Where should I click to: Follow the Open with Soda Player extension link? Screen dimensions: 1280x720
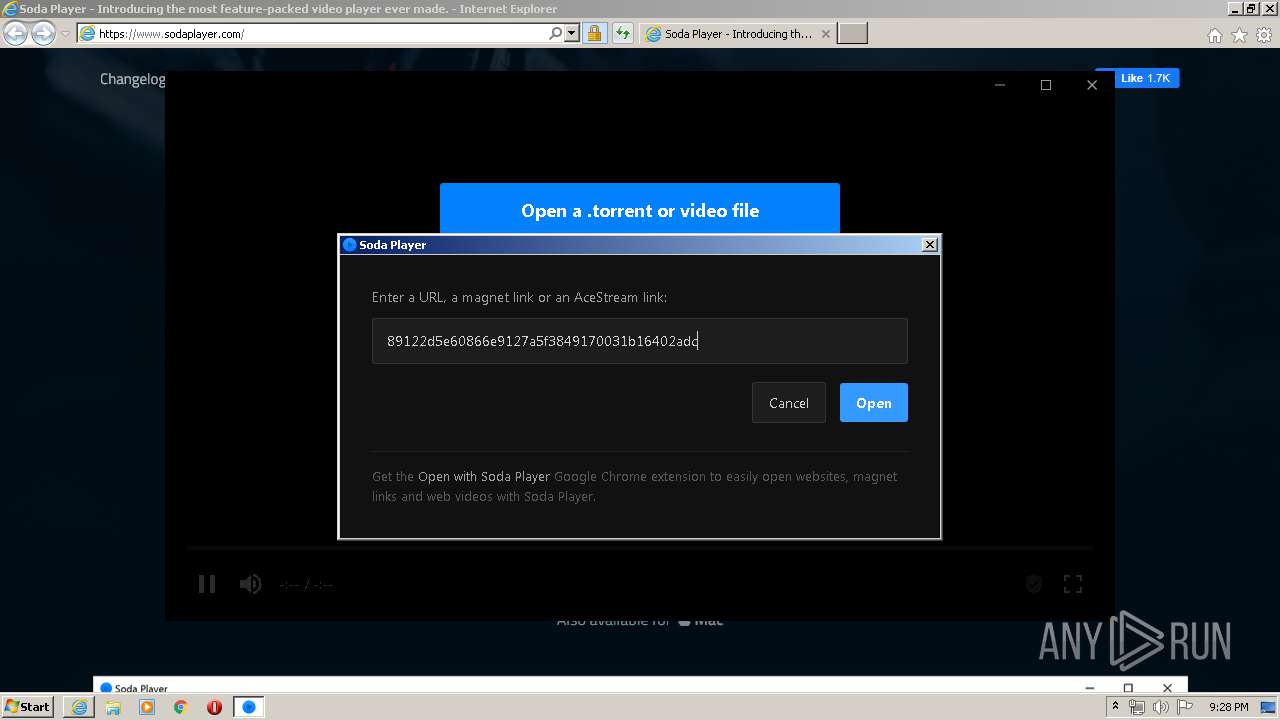(484, 477)
